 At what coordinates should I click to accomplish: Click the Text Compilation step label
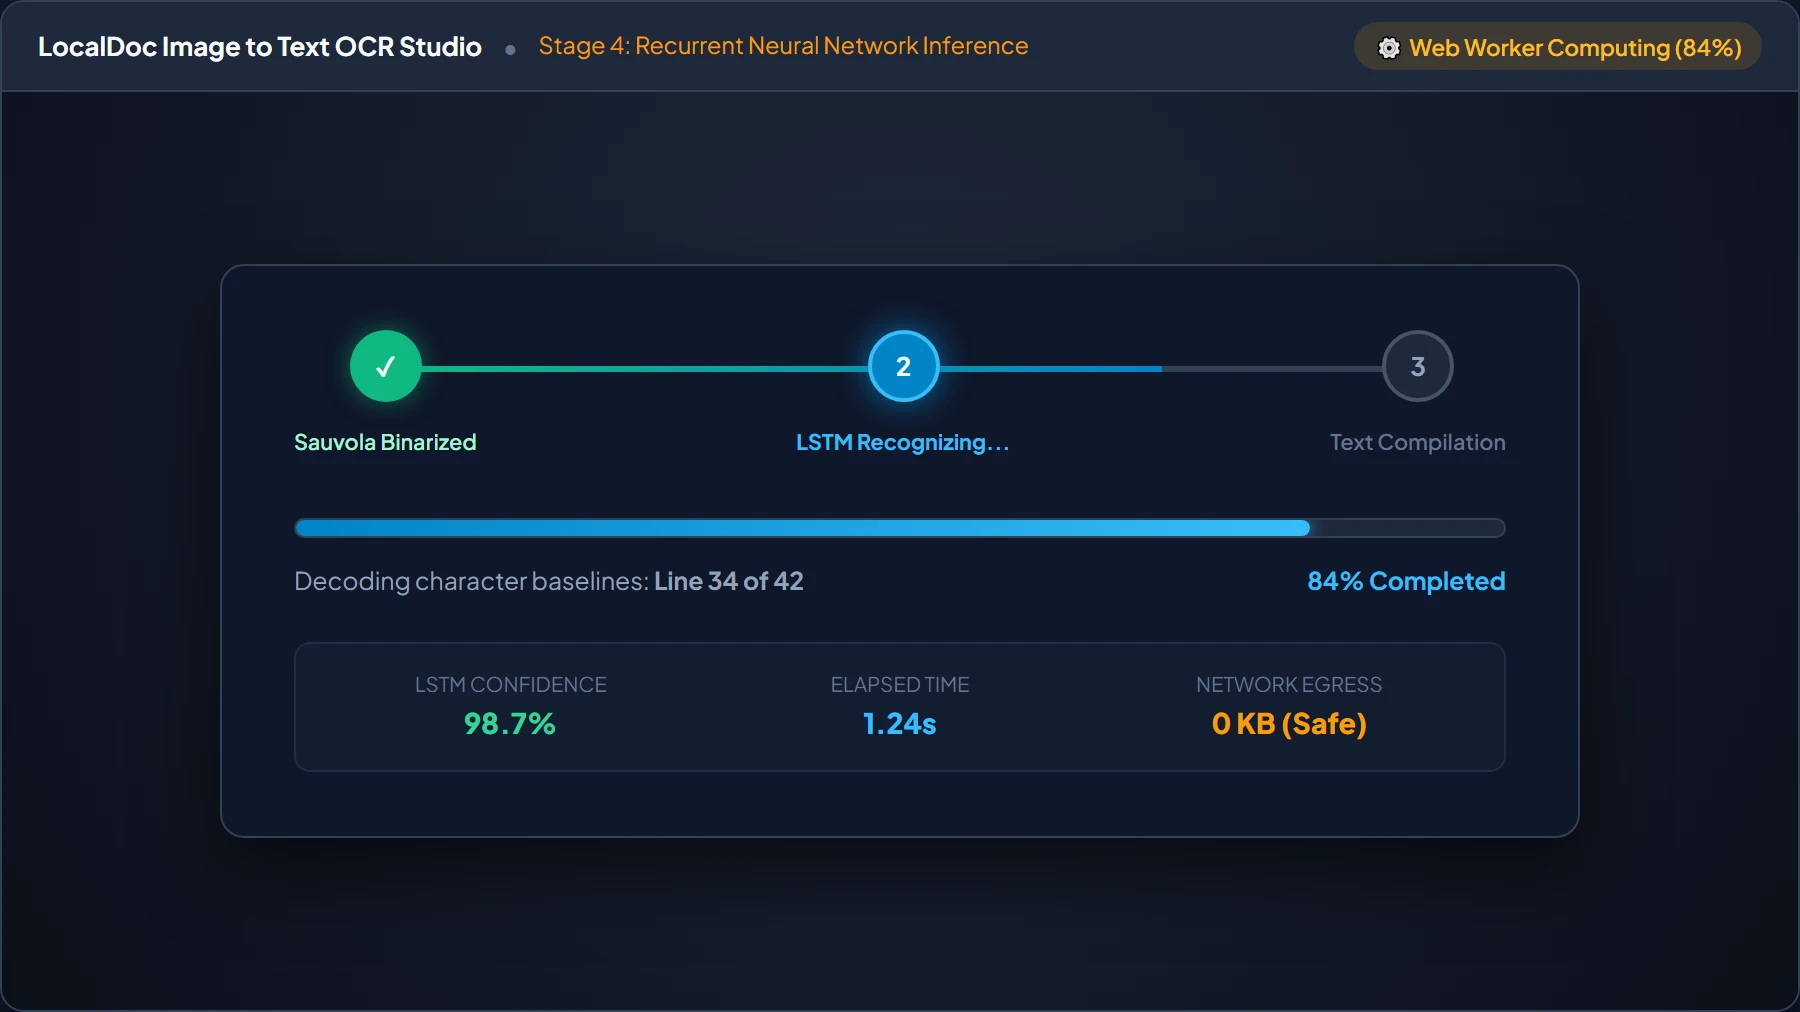1417,442
